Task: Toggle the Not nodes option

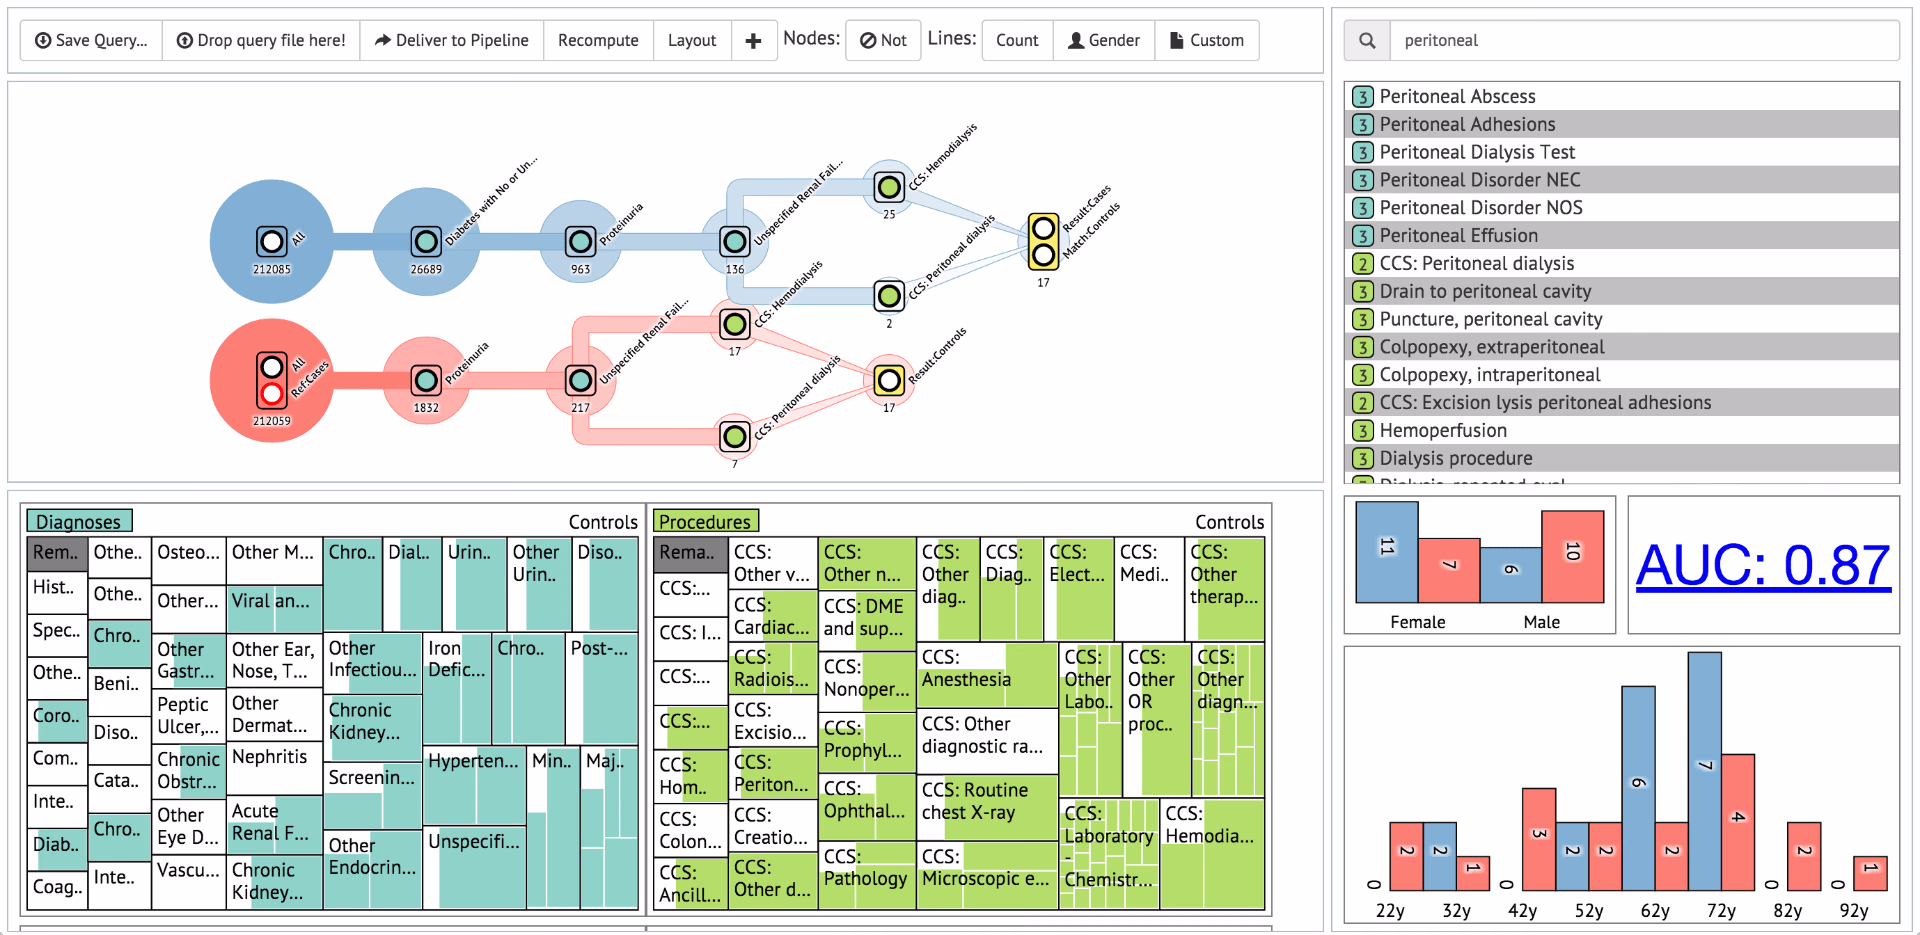Action: [x=883, y=41]
